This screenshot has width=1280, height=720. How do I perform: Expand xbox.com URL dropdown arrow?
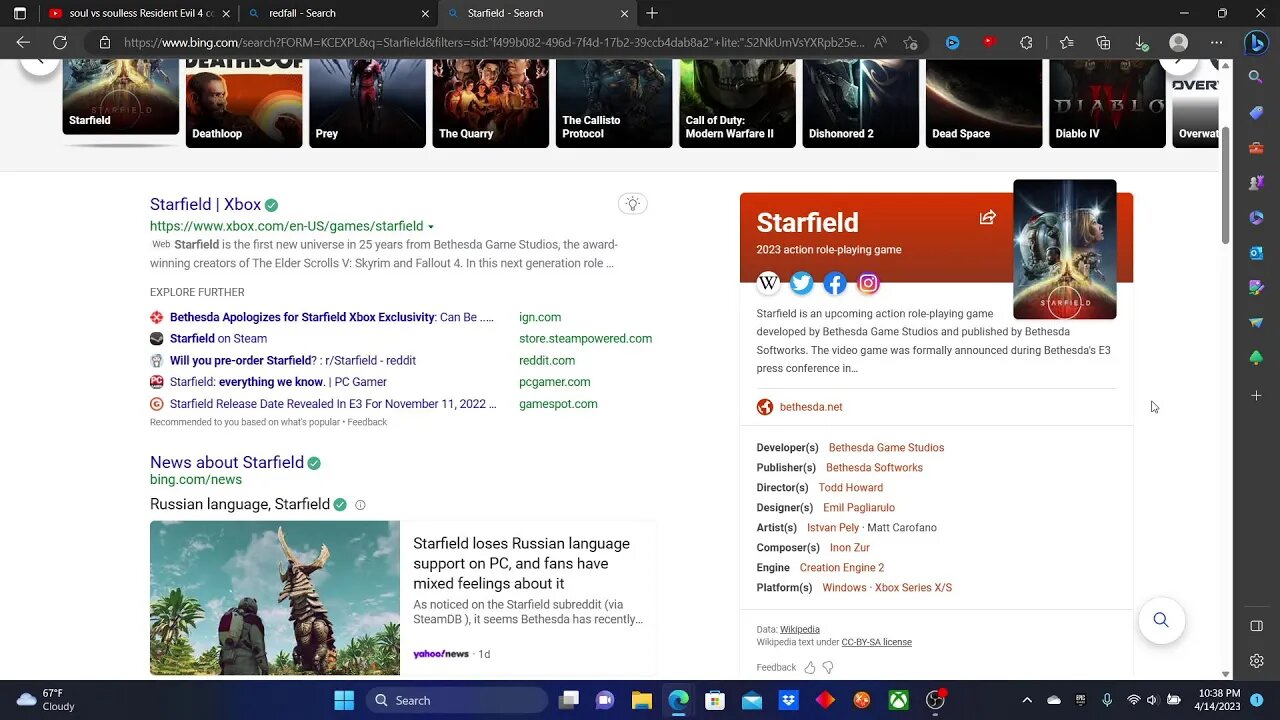431,227
